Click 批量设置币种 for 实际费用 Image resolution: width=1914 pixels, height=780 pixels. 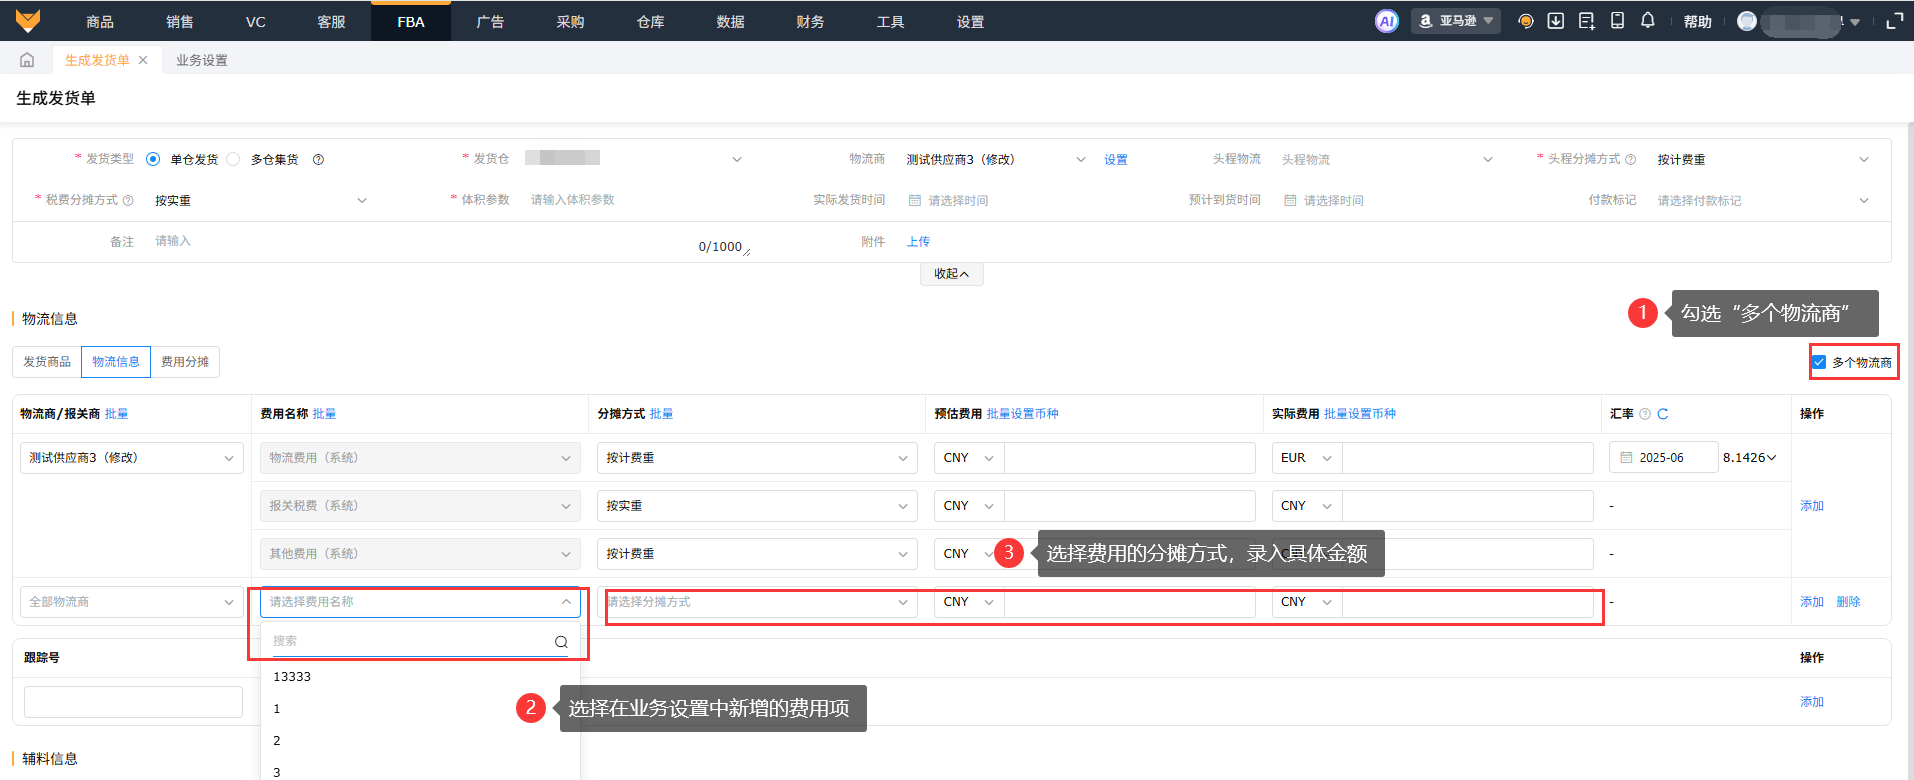pyautogui.click(x=1360, y=414)
